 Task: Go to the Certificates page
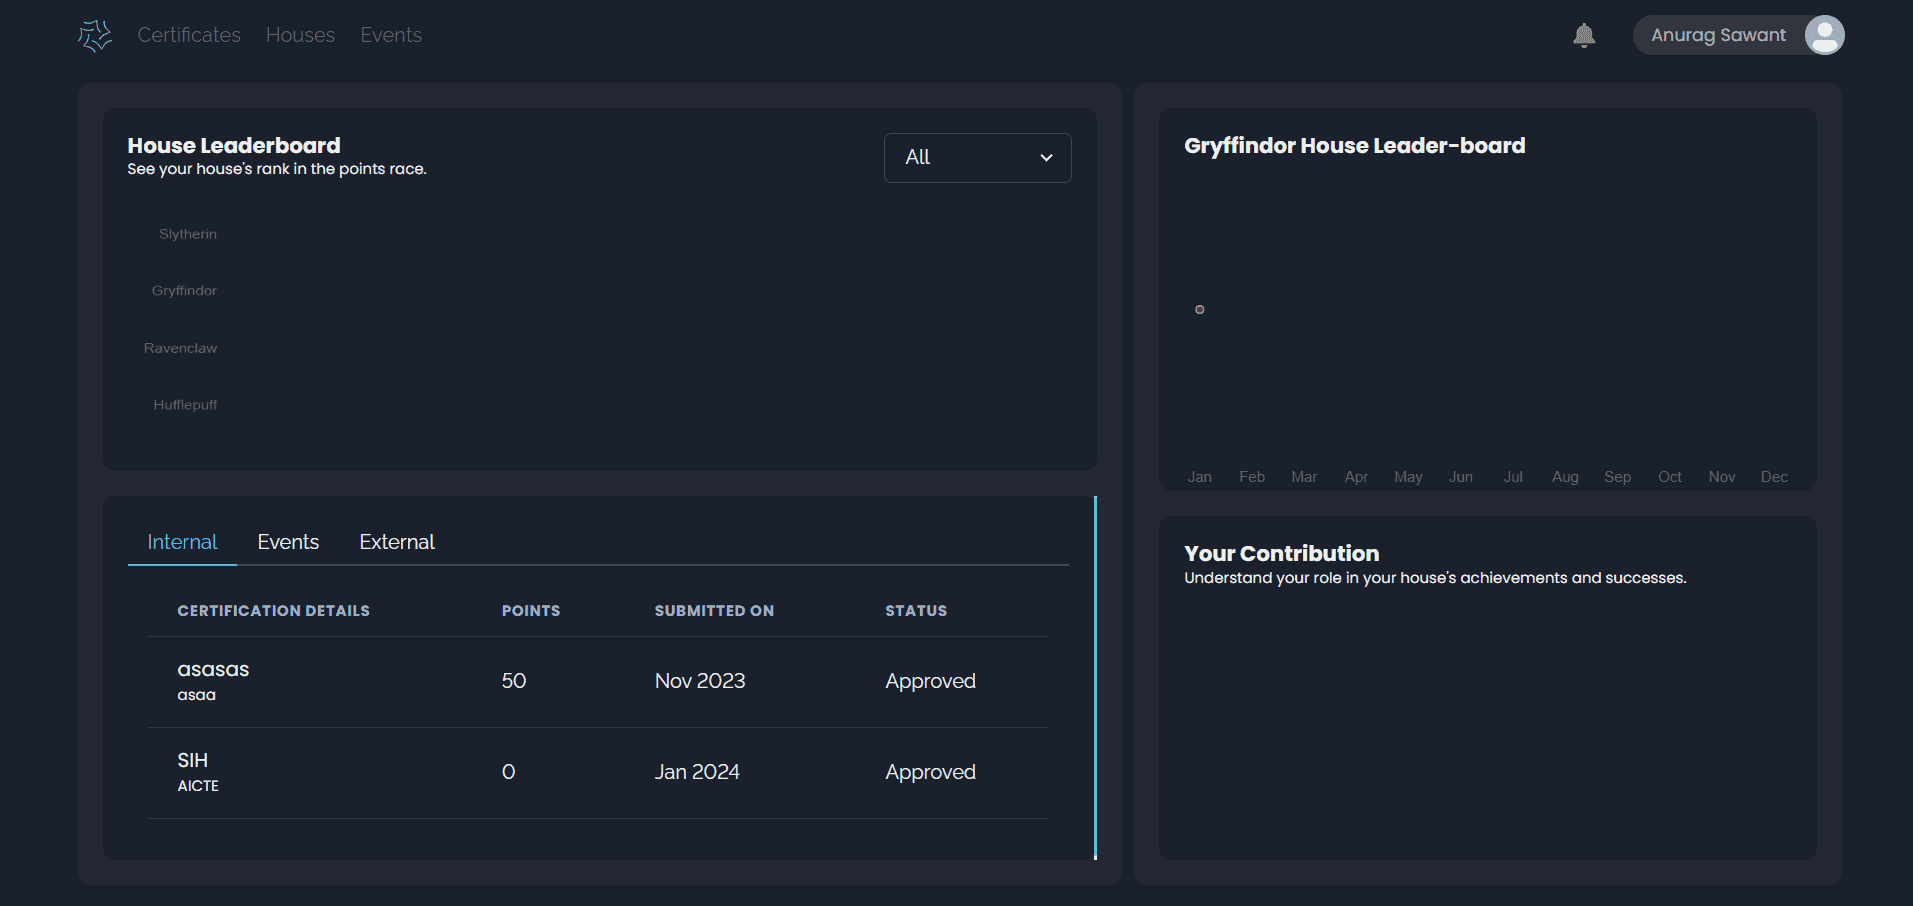point(189,35)
